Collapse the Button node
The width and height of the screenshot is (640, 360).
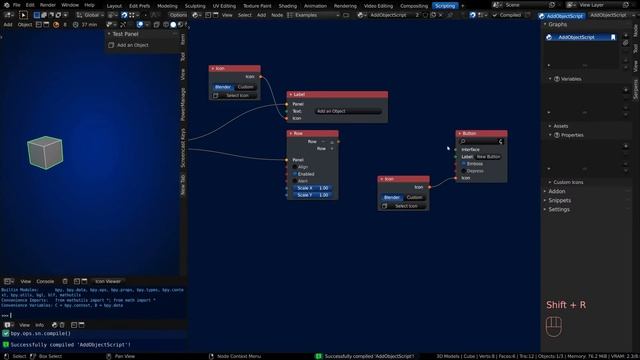(x=460, y=133)
